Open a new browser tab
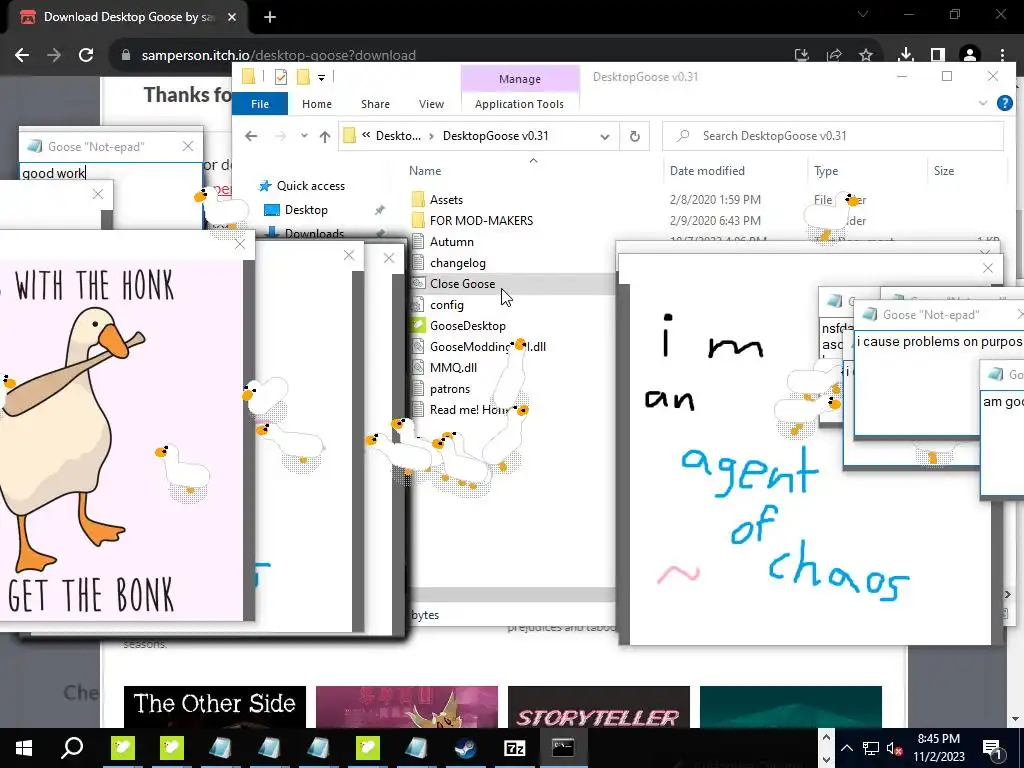This screenshot has width=1024, height=768. tap(270, 17)
